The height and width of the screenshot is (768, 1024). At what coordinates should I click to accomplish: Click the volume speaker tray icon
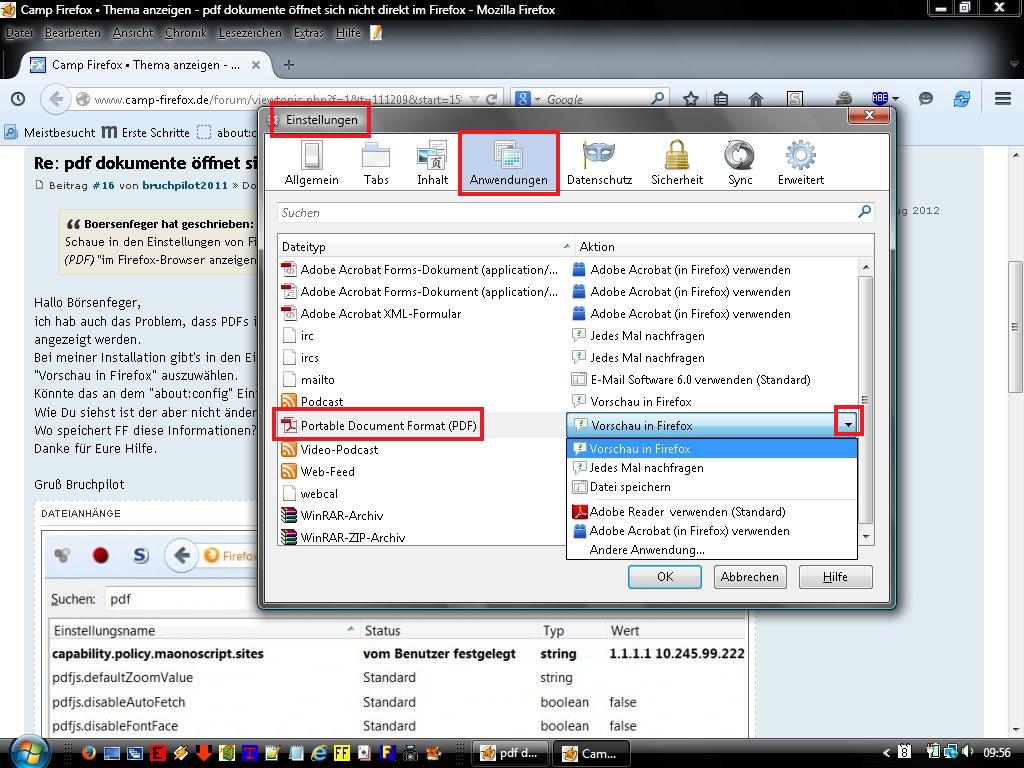(x=968, y=752)
